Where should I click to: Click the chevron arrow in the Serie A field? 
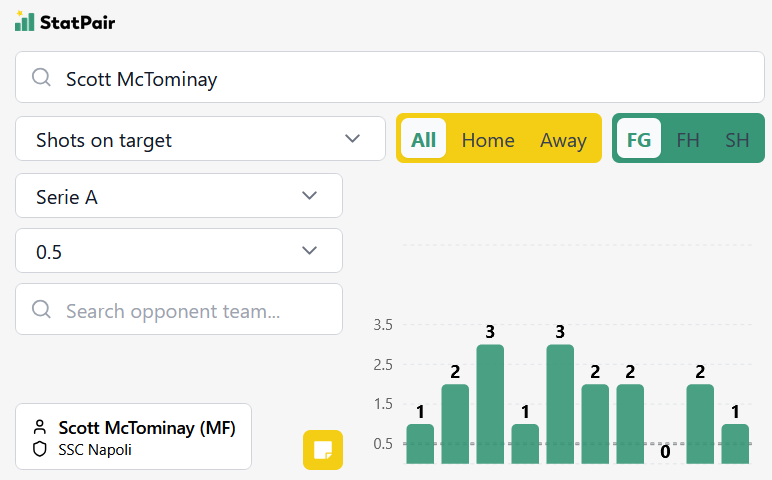pos(309,196)
